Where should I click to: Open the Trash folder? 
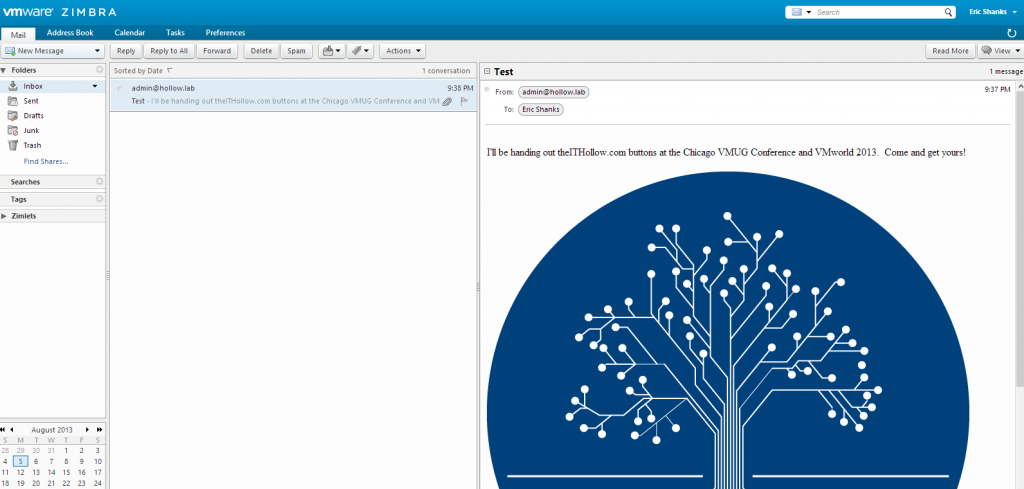tap(32, 145)
